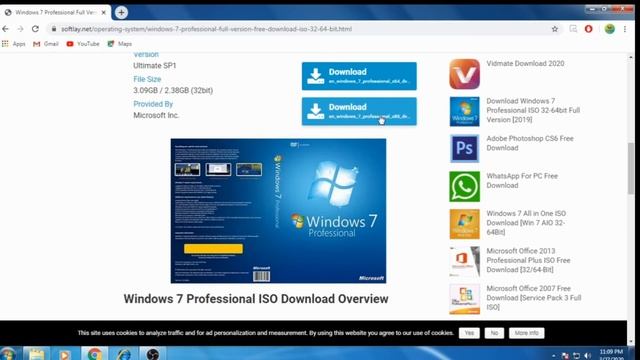The width and height of the screenshot is (640, 360).
Task: Open the Chrome three-dot menu
Action: 625,29
